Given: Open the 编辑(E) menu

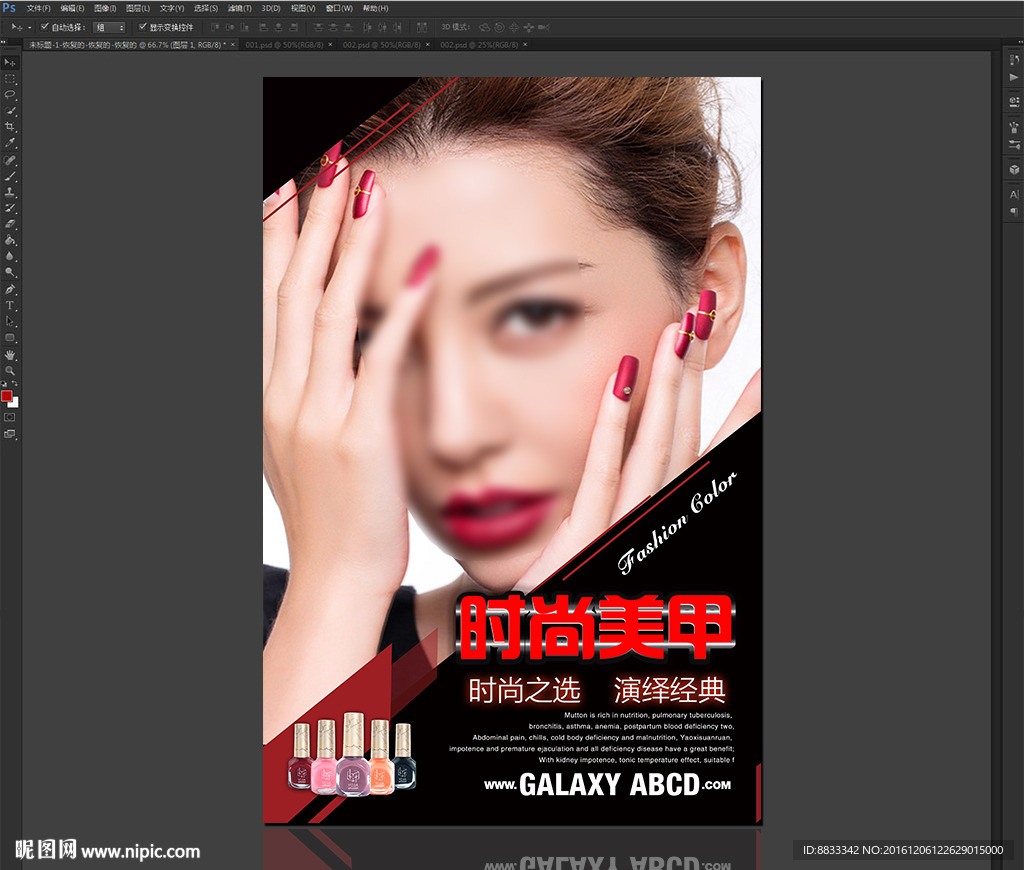Looking at the screenshot, I should 72,8.
